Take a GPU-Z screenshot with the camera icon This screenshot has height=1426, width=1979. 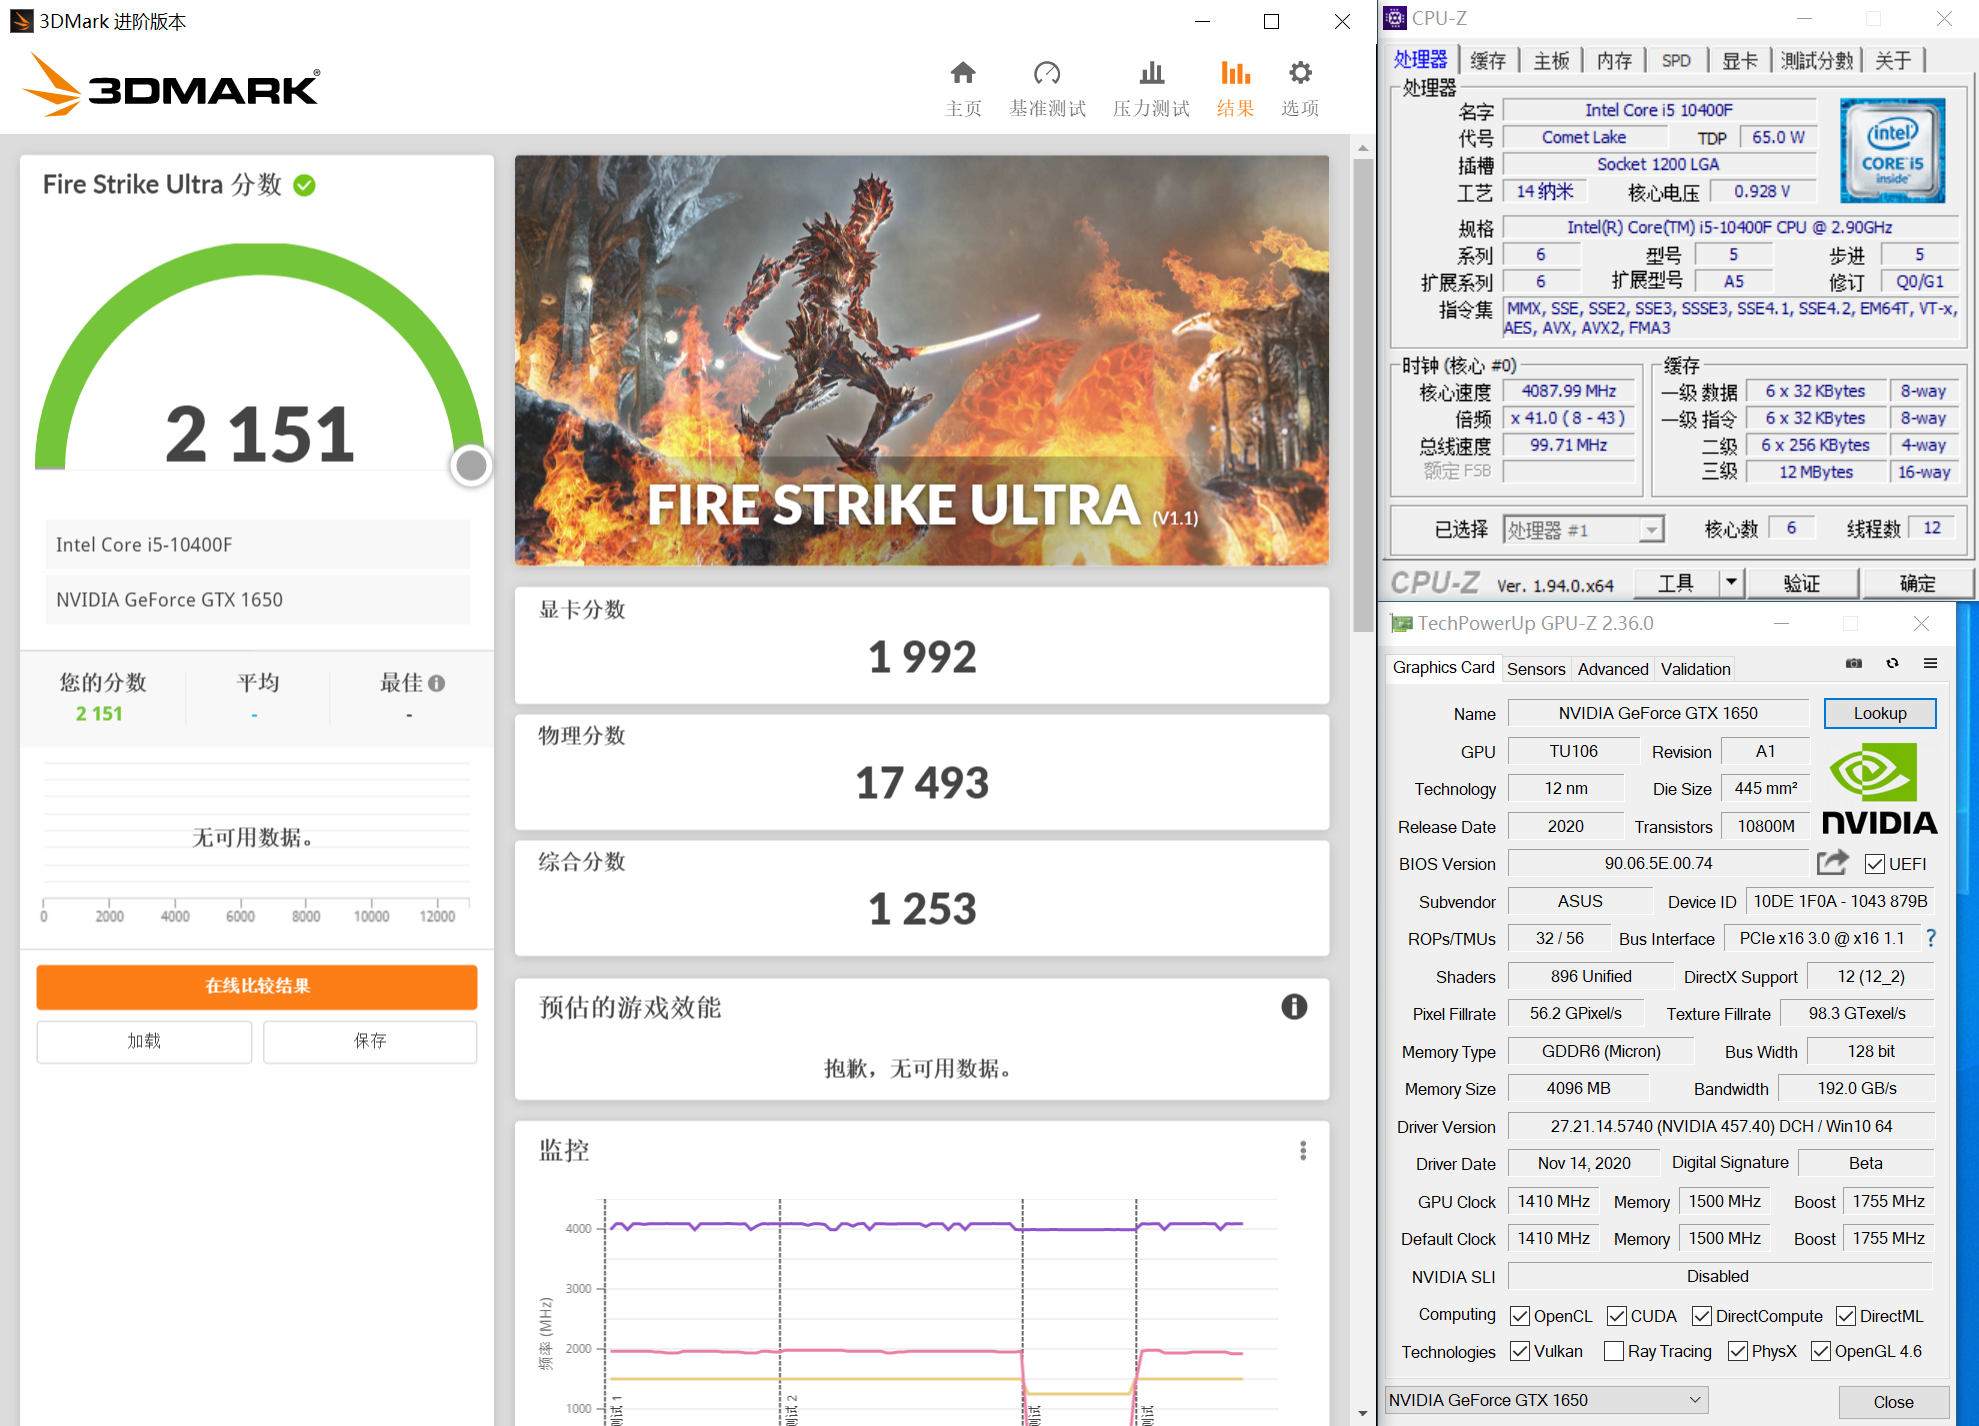click(1854, 663)
